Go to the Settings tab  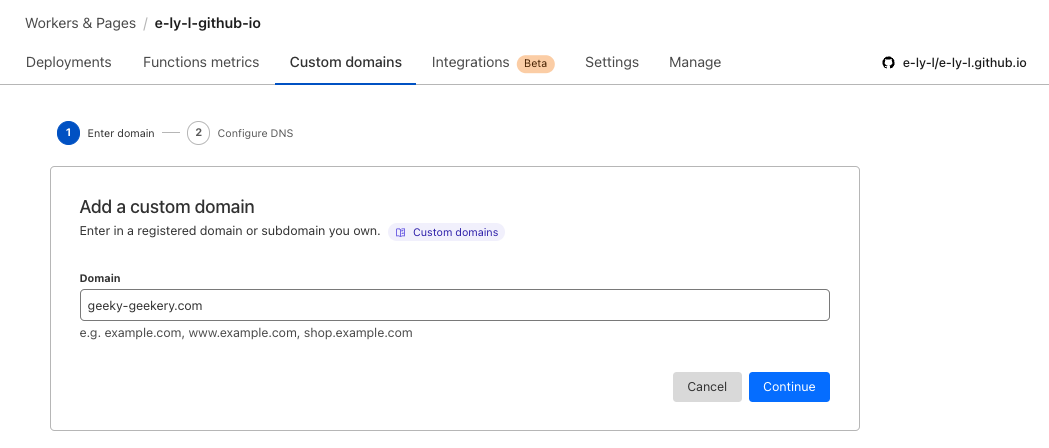(x=611, y=62)
